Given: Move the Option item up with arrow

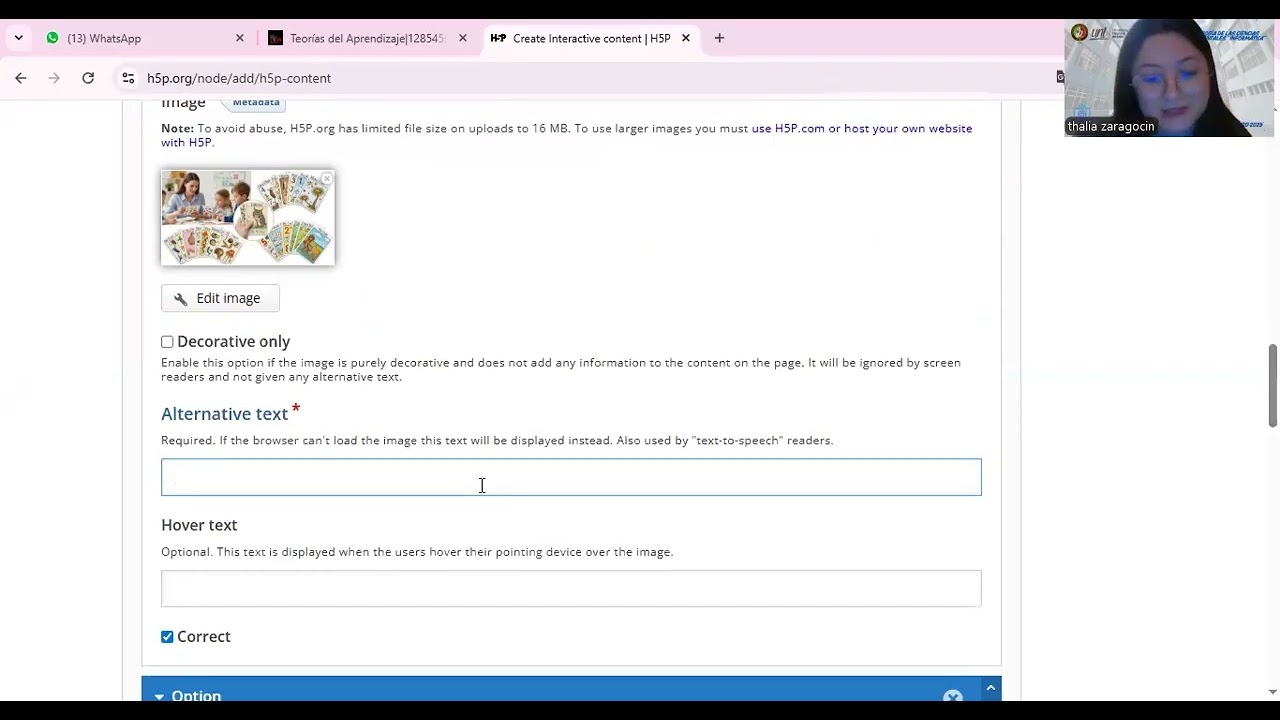Looking at the screenshot, I should pyautogui.click(x=991, y=688).
